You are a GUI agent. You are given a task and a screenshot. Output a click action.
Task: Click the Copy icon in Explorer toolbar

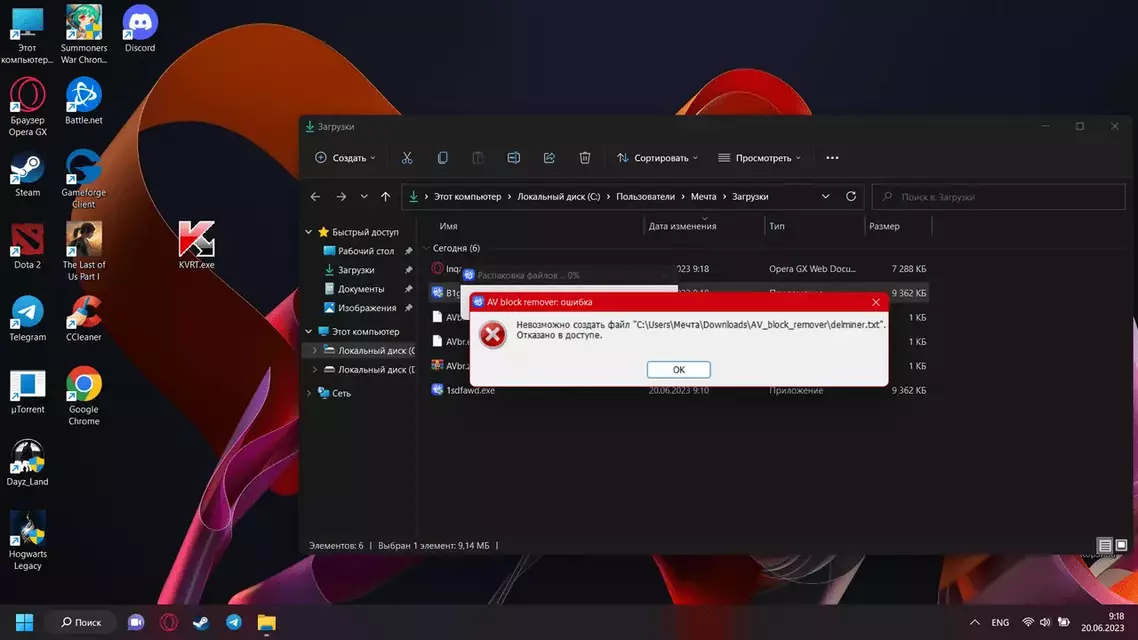pyautogui.click(x=443, y=157)
